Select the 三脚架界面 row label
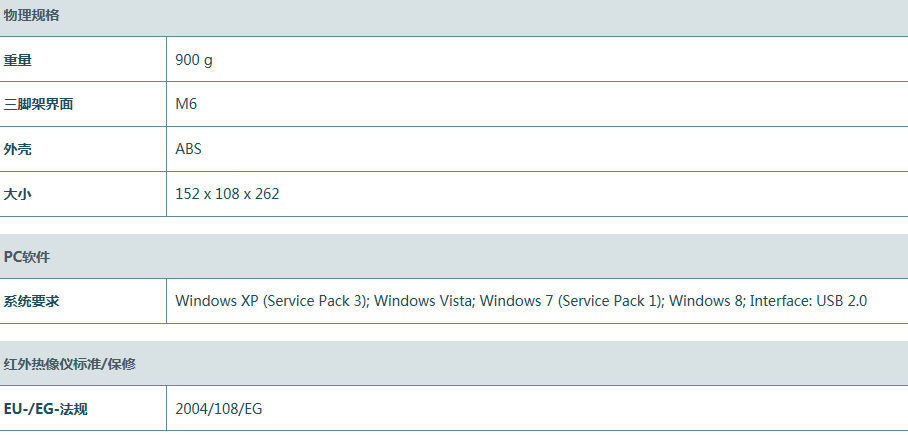This screenshot has width=908, height=435. [38, 104]
